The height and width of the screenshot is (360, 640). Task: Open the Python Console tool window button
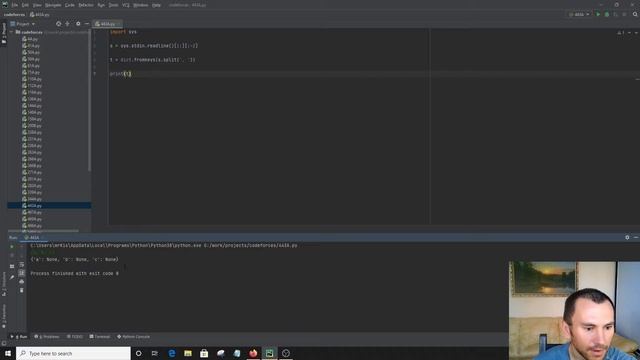click(133, 337)
